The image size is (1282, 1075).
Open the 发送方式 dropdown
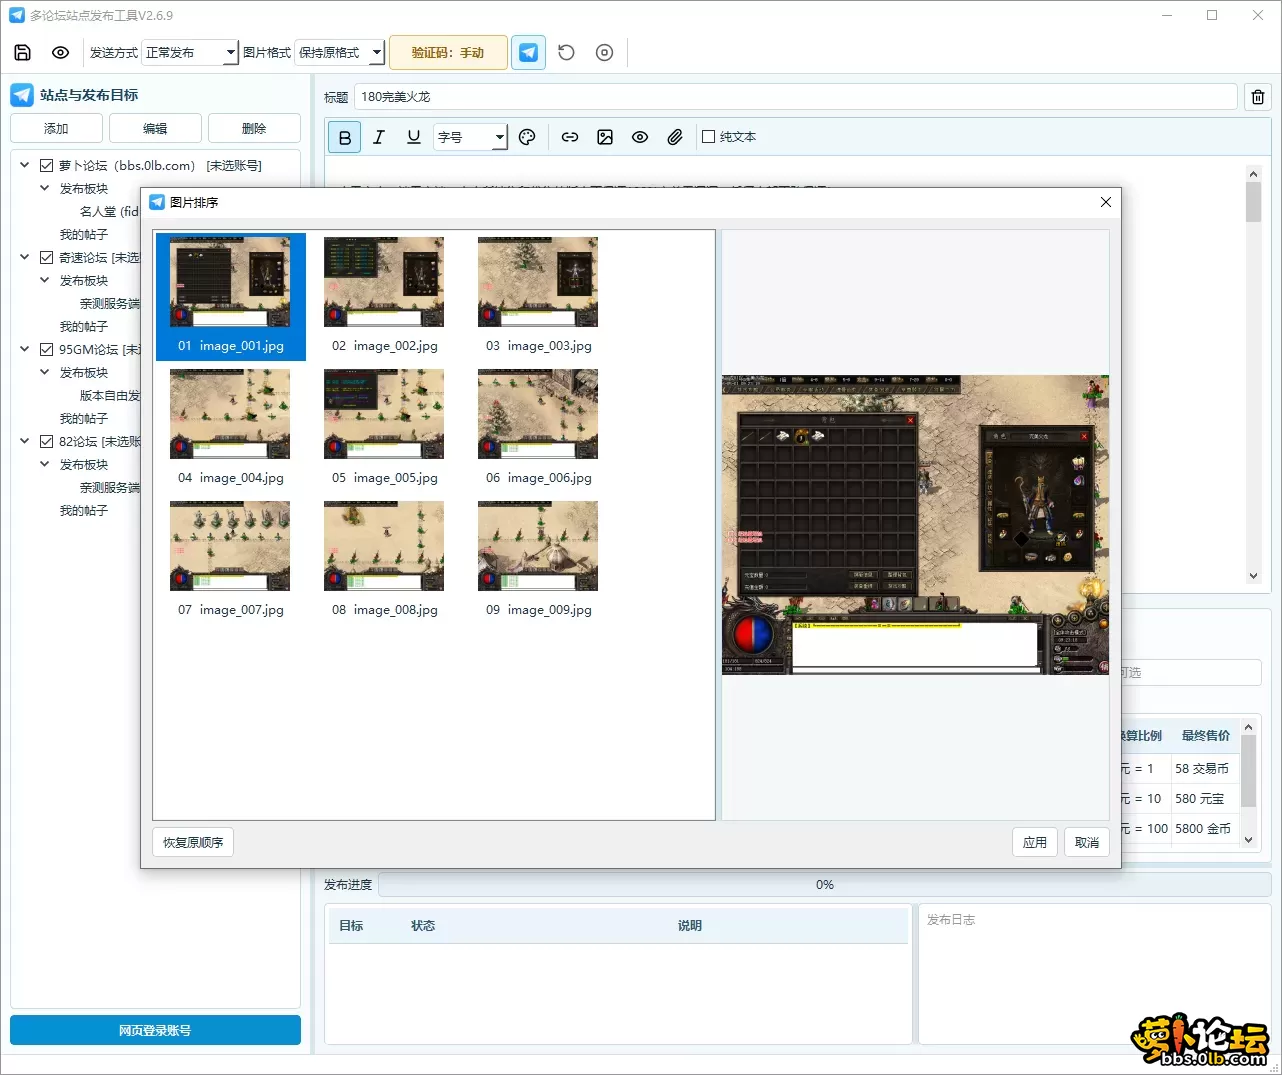(x=190, y=53)
